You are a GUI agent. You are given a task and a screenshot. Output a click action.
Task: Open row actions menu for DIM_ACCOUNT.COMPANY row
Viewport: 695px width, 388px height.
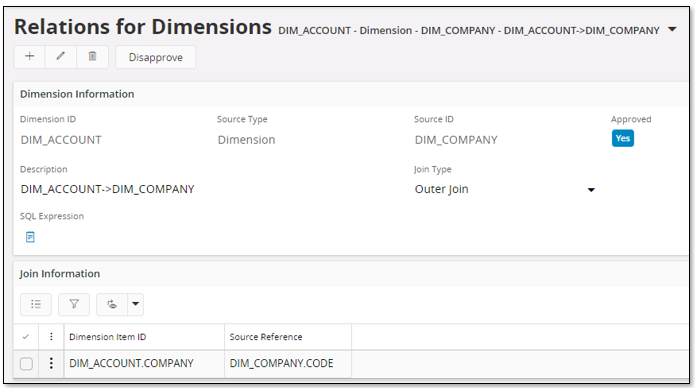click(x=51, y=363)
